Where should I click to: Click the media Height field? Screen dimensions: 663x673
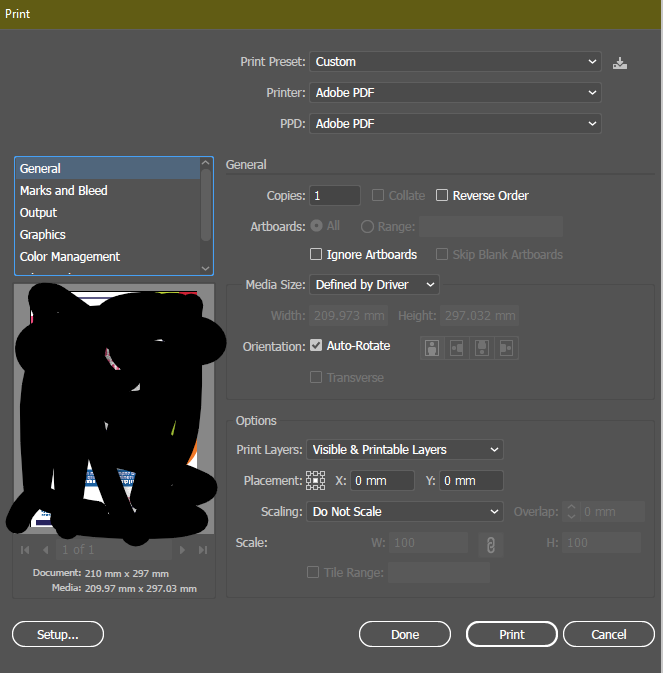pos(480,316)
